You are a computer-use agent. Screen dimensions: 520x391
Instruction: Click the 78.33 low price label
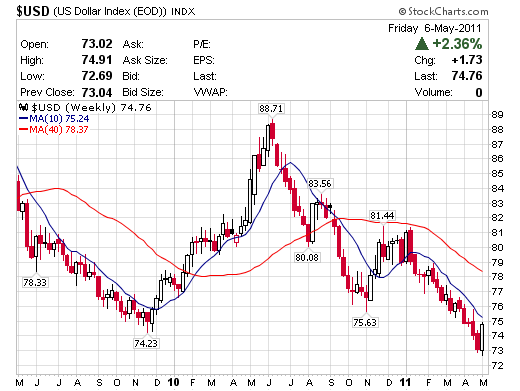click(x=35, y=283)
